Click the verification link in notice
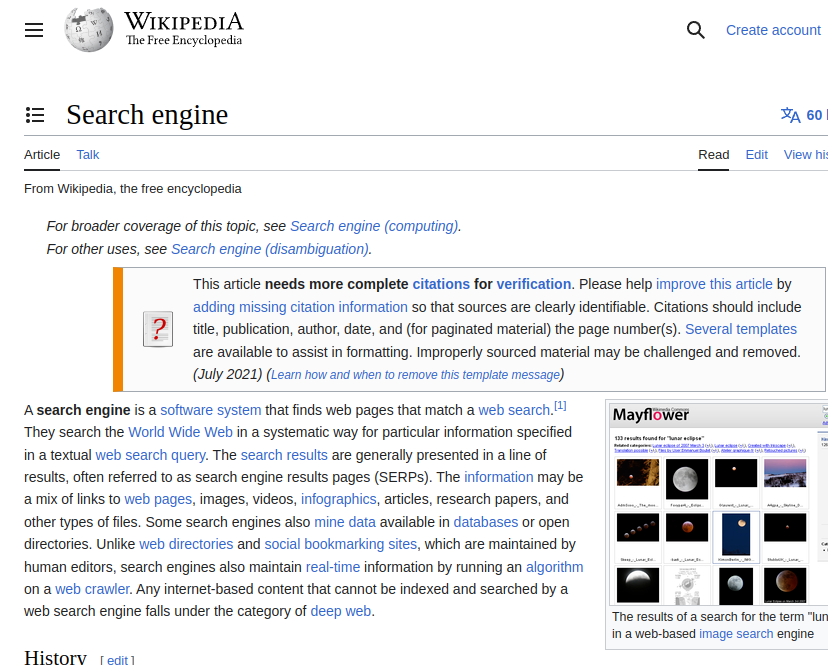 click(533, 284)
